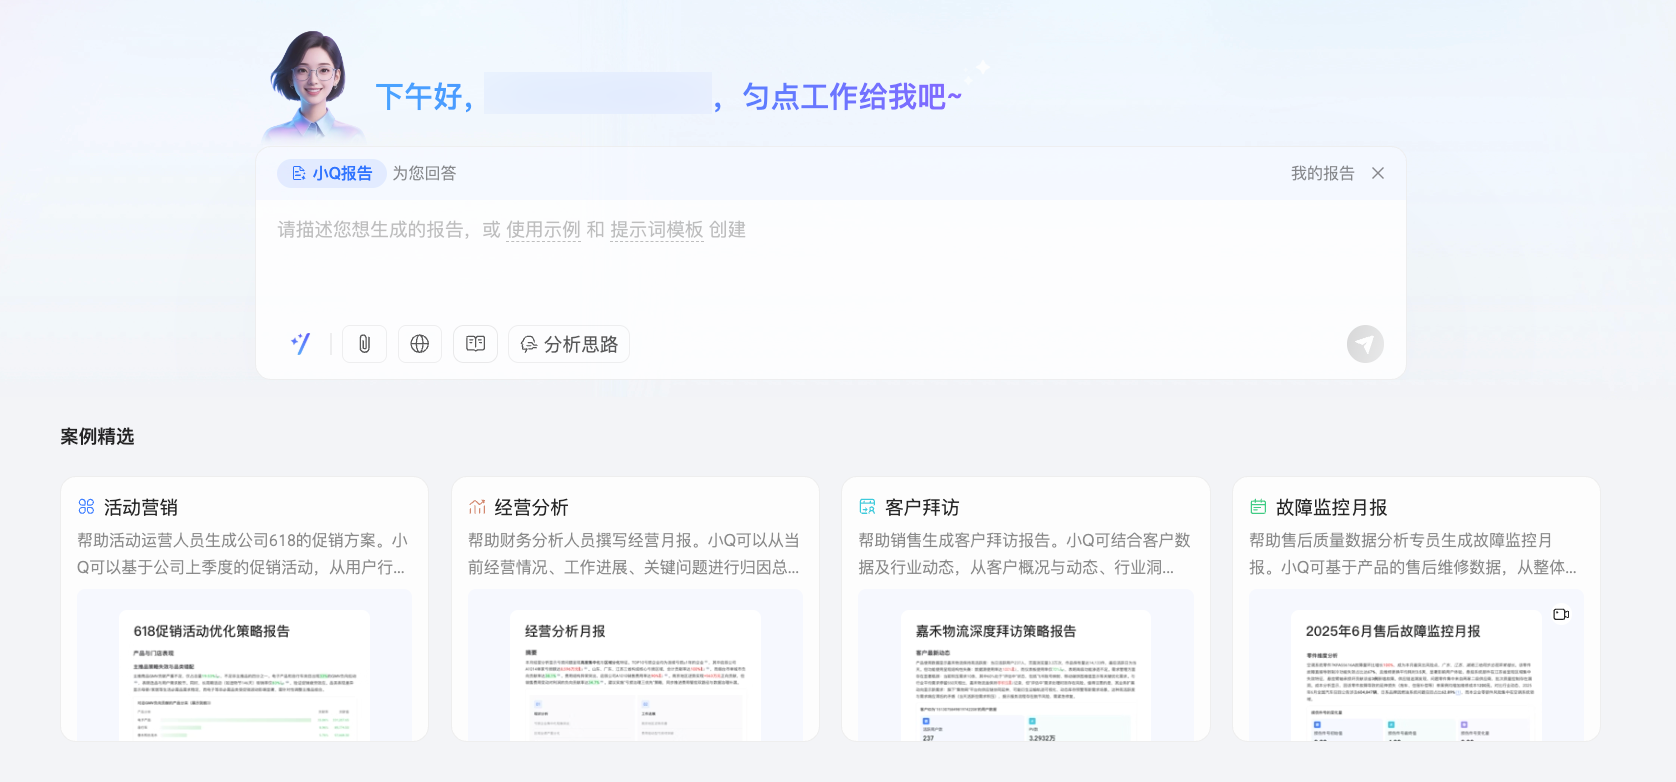Click the 故障监控月报 calendar icon
Screen dimensions: 1676x782
click(x=1258, y=507)
